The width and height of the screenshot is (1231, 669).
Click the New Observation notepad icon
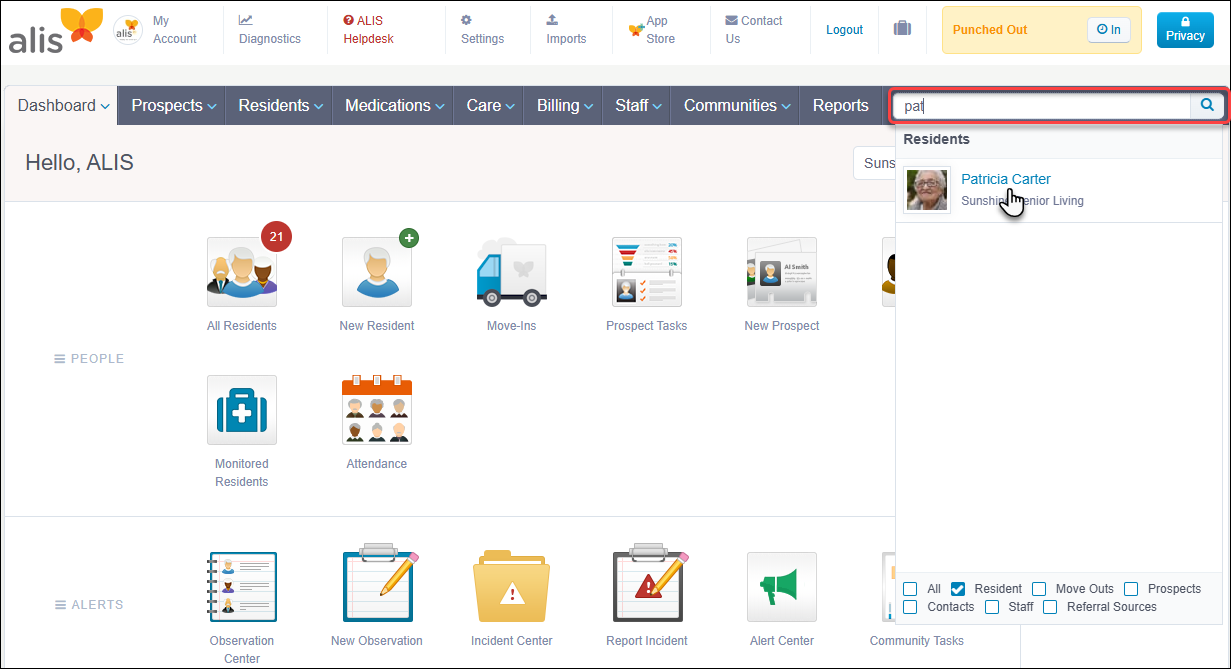[376, 586]
